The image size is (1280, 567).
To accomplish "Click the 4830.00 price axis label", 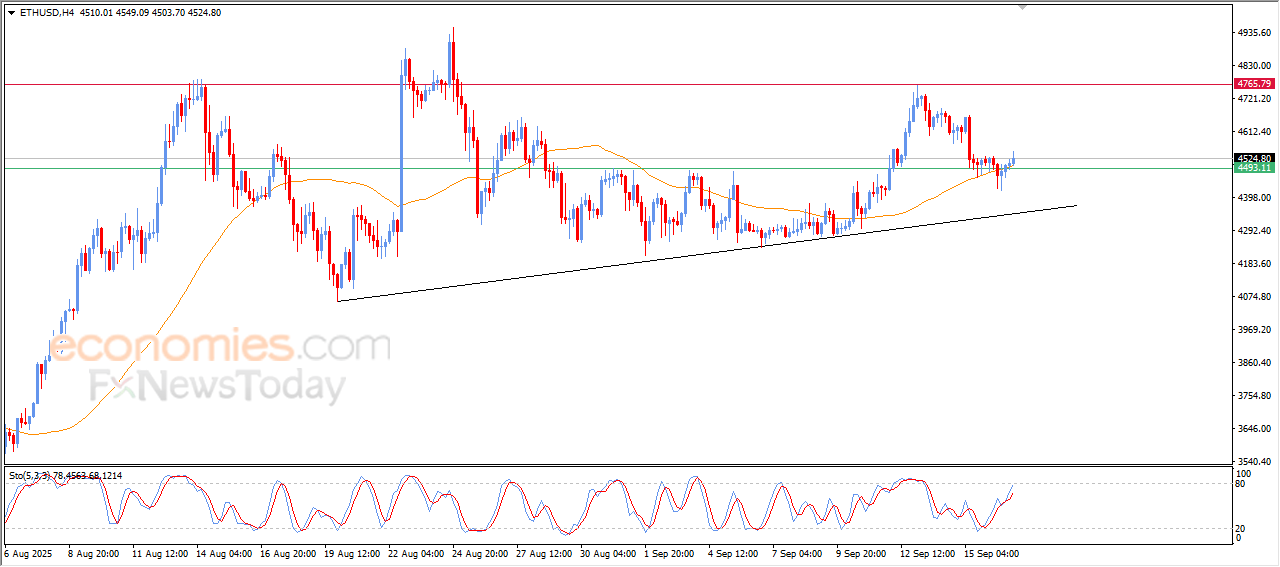I will (1254, 66).
